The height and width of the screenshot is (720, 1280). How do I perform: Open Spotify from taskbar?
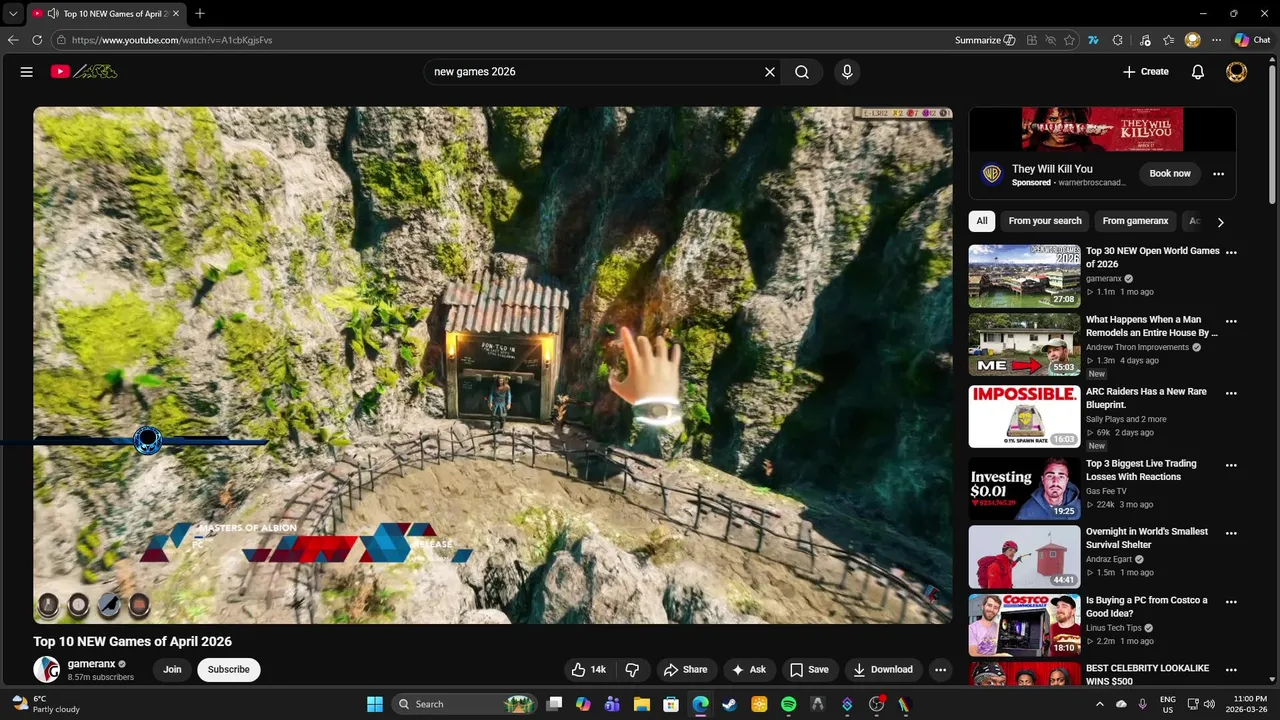click(789, 704)
